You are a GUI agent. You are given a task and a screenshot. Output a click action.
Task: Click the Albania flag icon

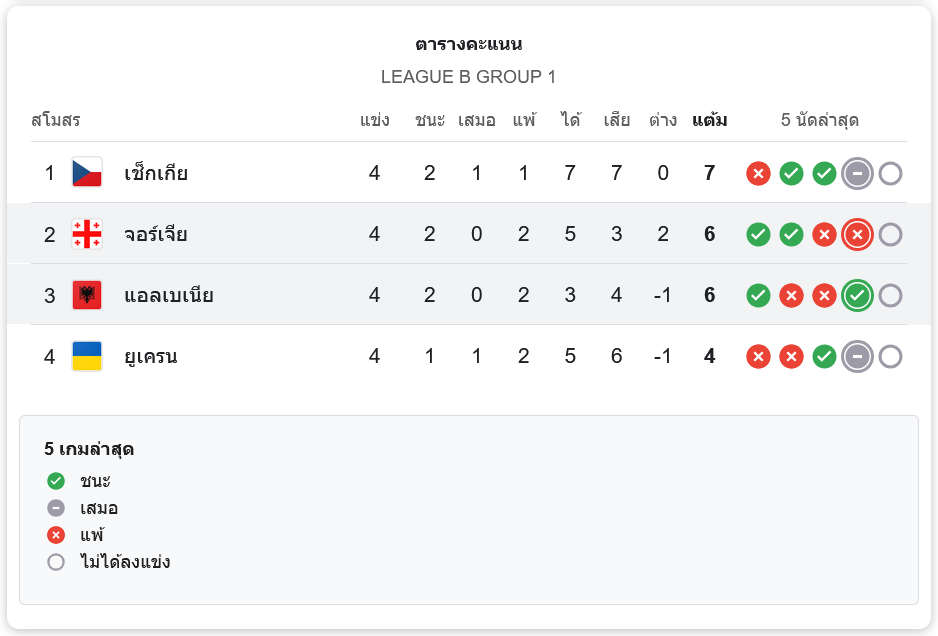coord(87,295)
